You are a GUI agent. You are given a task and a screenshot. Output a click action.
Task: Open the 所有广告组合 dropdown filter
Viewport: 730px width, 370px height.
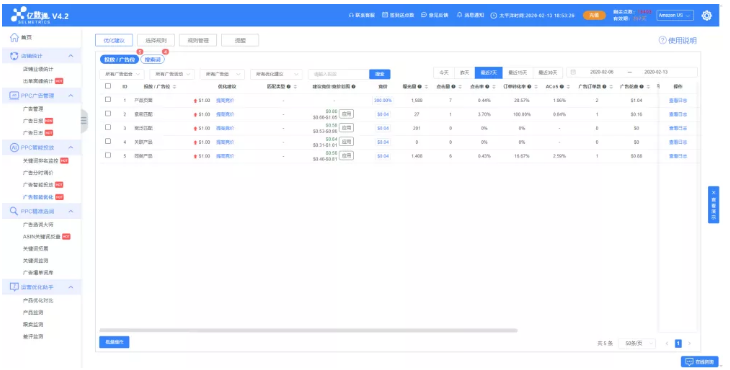click(x=122, y=74)
